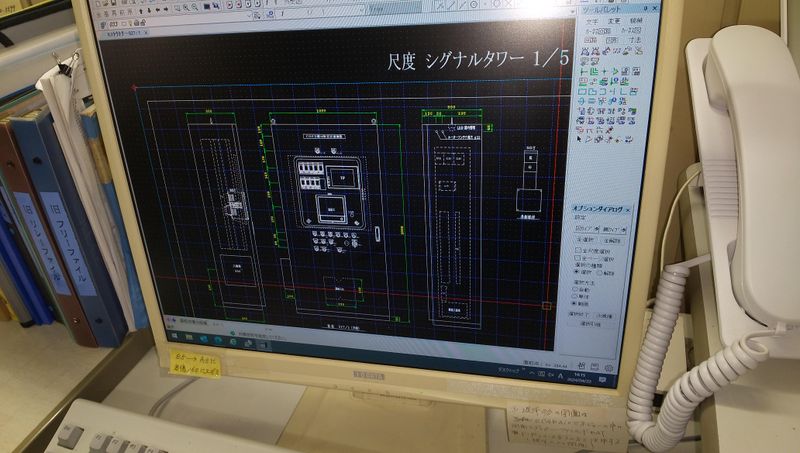Enable the 全ページ選択 checkbox
This screenshot has width=800, height=453.
click(576, 258)
